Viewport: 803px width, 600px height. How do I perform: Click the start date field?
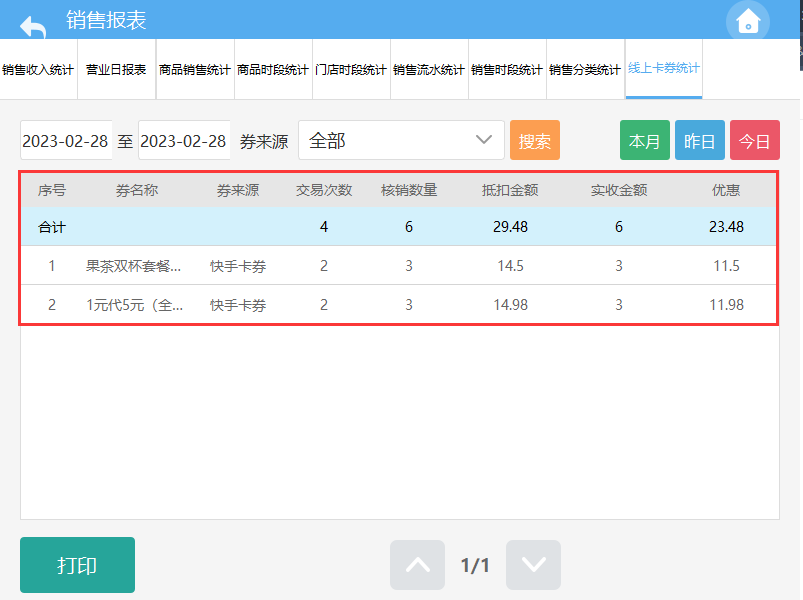click(66, 141)
